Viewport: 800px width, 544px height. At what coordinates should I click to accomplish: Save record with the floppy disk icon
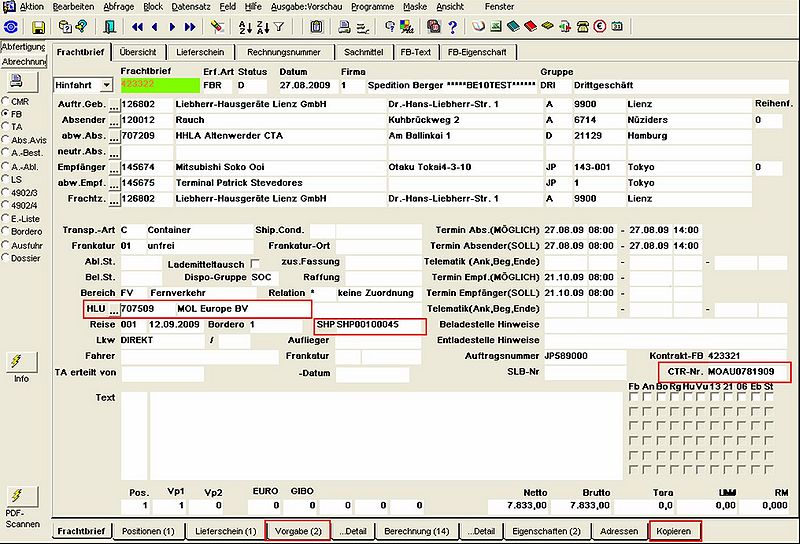(x=38, y=27)
